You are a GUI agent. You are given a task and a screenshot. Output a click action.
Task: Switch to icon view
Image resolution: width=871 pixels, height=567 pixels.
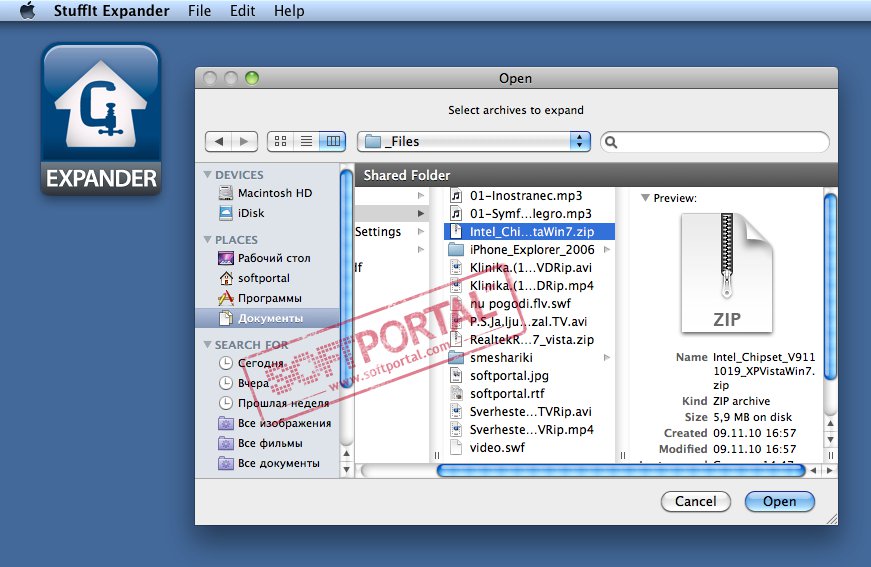pos(281,142)
